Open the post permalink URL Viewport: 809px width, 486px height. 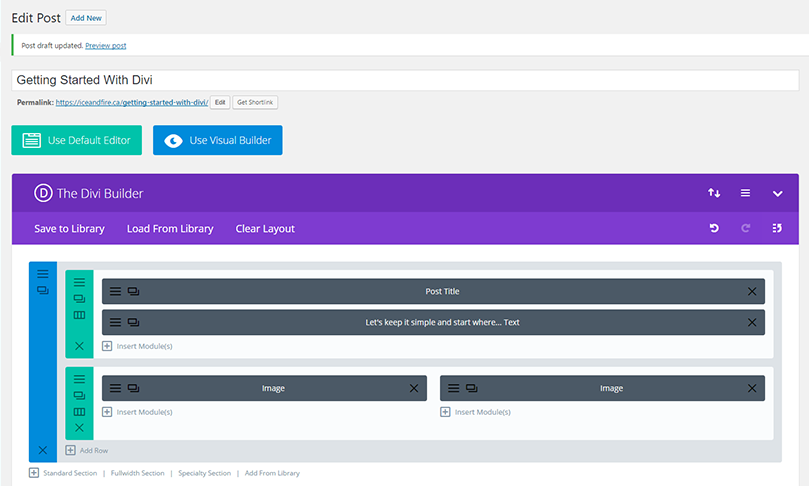point(132,102)
